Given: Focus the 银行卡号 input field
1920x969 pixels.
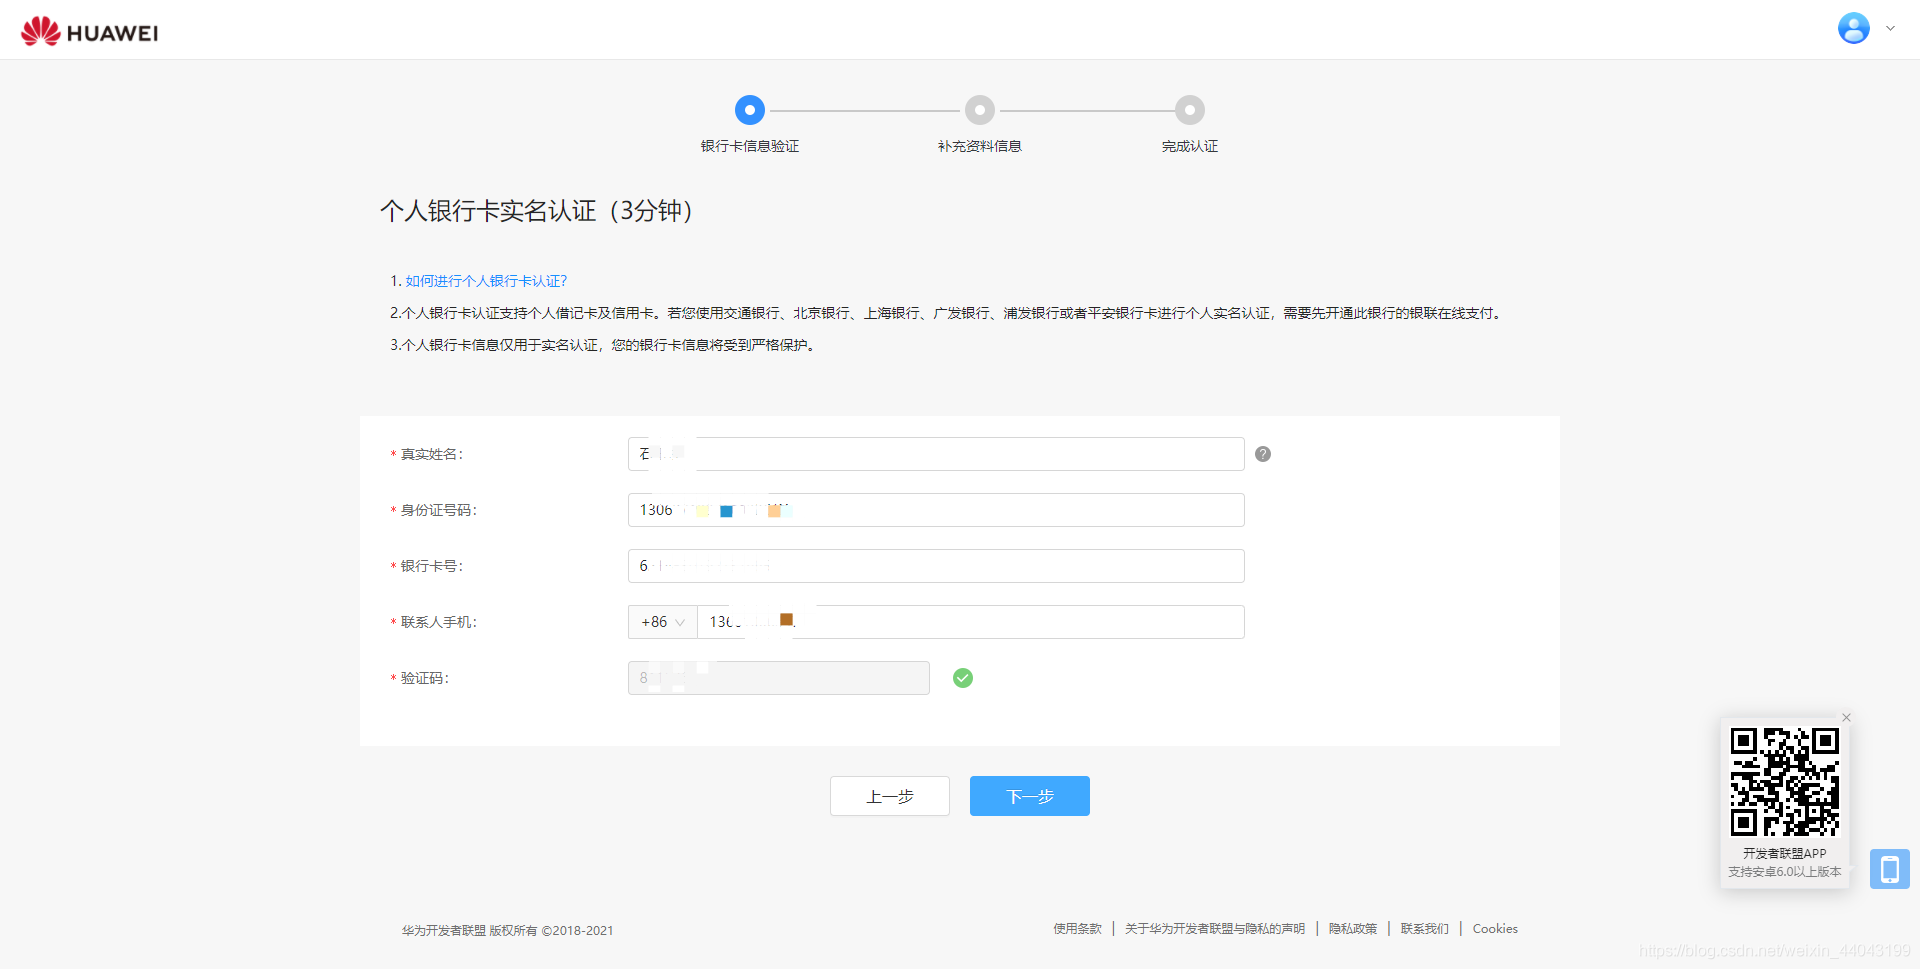Looking at the screenshot, I should (x=936, y=566).
